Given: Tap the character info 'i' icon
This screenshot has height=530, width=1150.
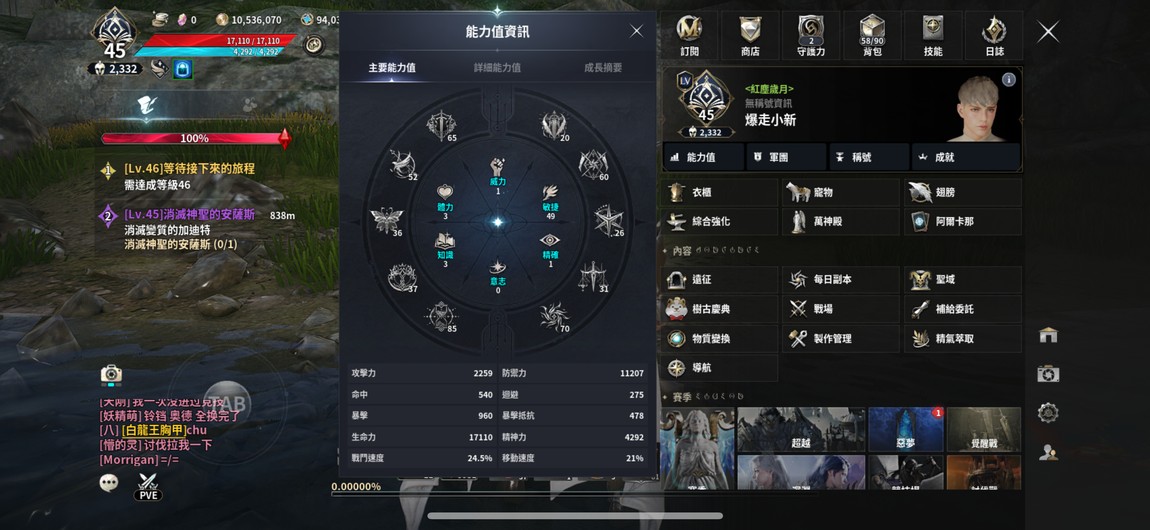Looking at the screenshot, I should click(x=1008, y=79).
